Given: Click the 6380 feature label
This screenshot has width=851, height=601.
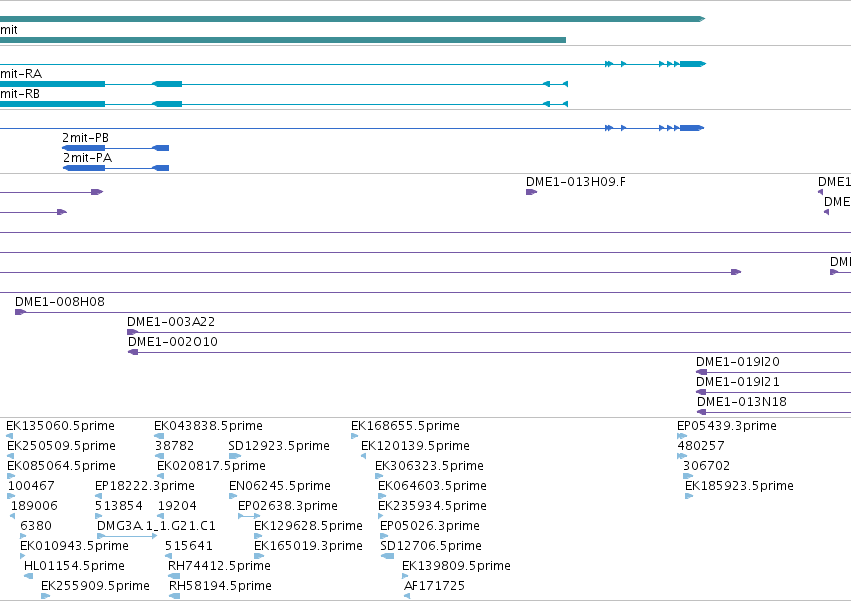Looking at the screenshot, I should pyautogui.click(x=36, y=526).
